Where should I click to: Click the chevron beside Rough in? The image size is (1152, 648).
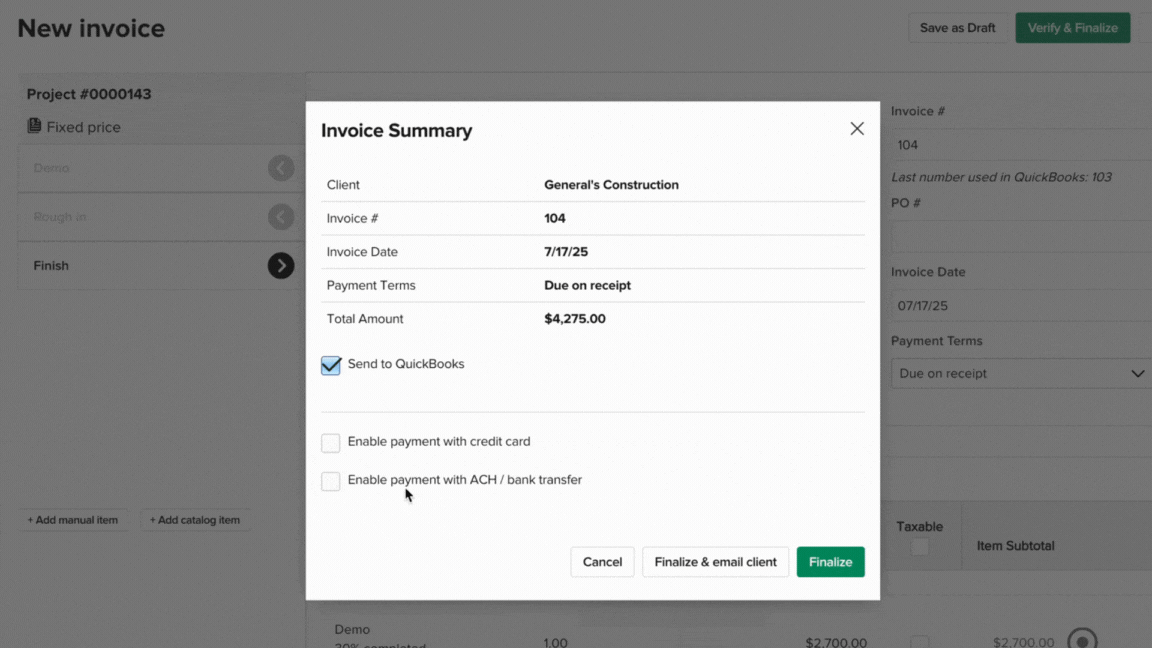click(281, 216)
